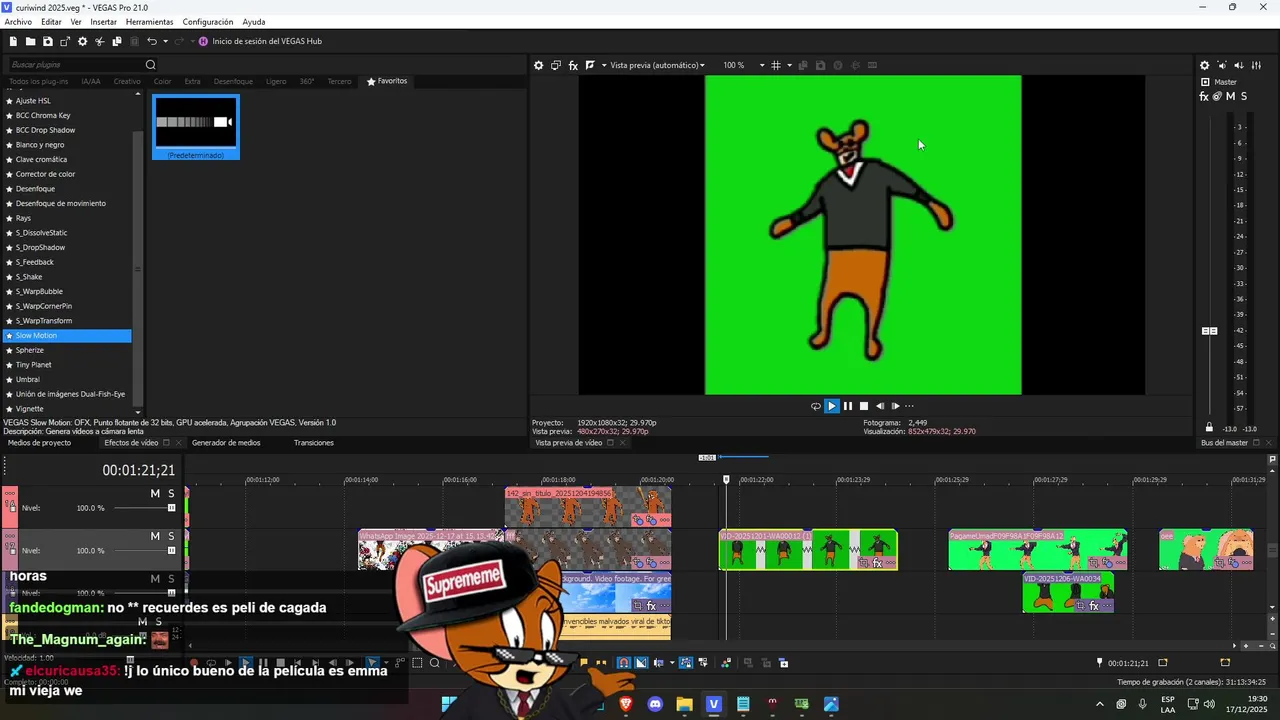1280x720 pixels.
Task: Cut selection with the scissors icon
Action: (99, 41)
